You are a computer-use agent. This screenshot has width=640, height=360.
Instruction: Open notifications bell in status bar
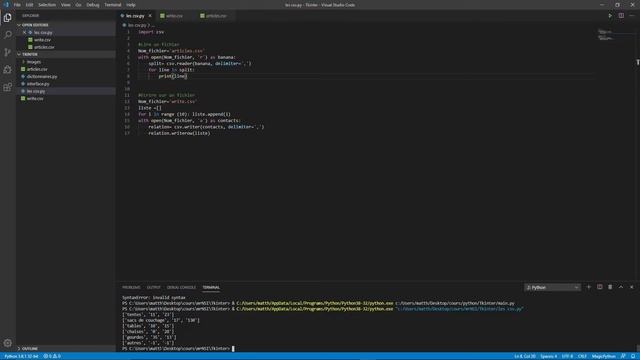(633, 356)
